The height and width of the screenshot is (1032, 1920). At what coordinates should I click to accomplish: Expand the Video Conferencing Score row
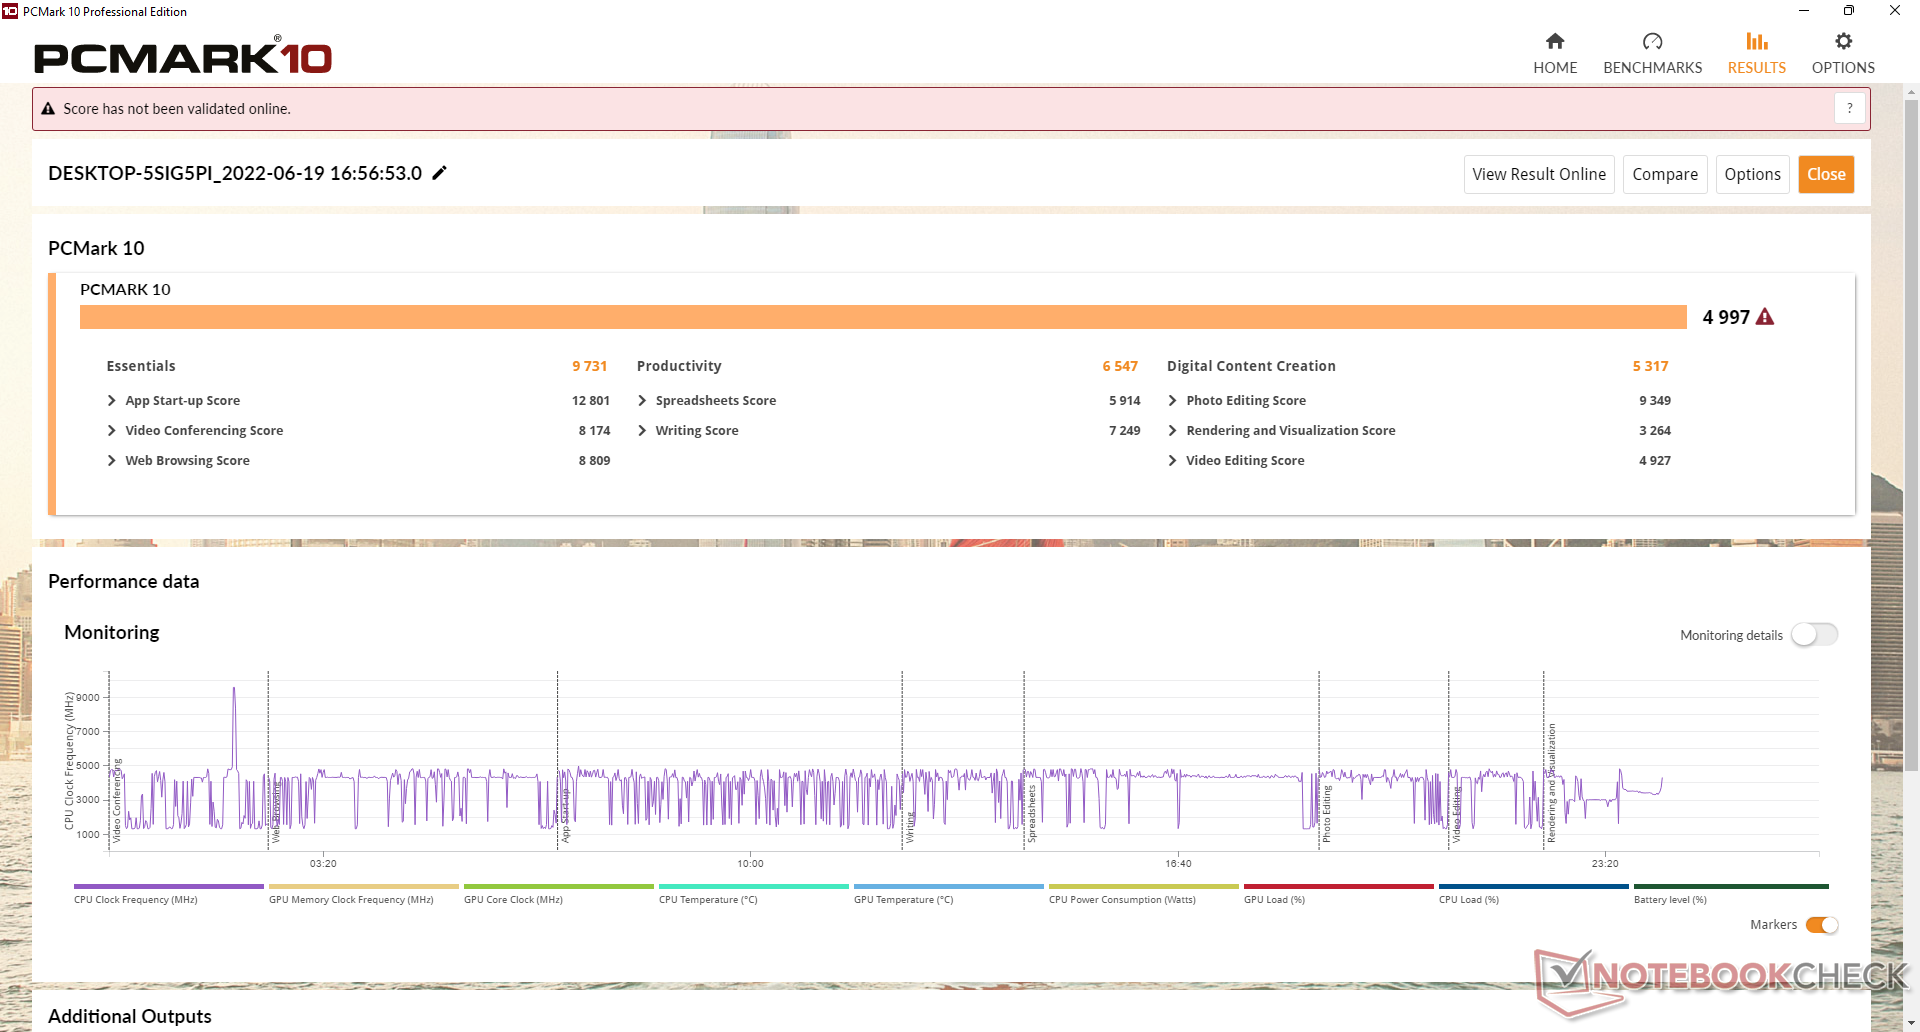click(111, 431)
